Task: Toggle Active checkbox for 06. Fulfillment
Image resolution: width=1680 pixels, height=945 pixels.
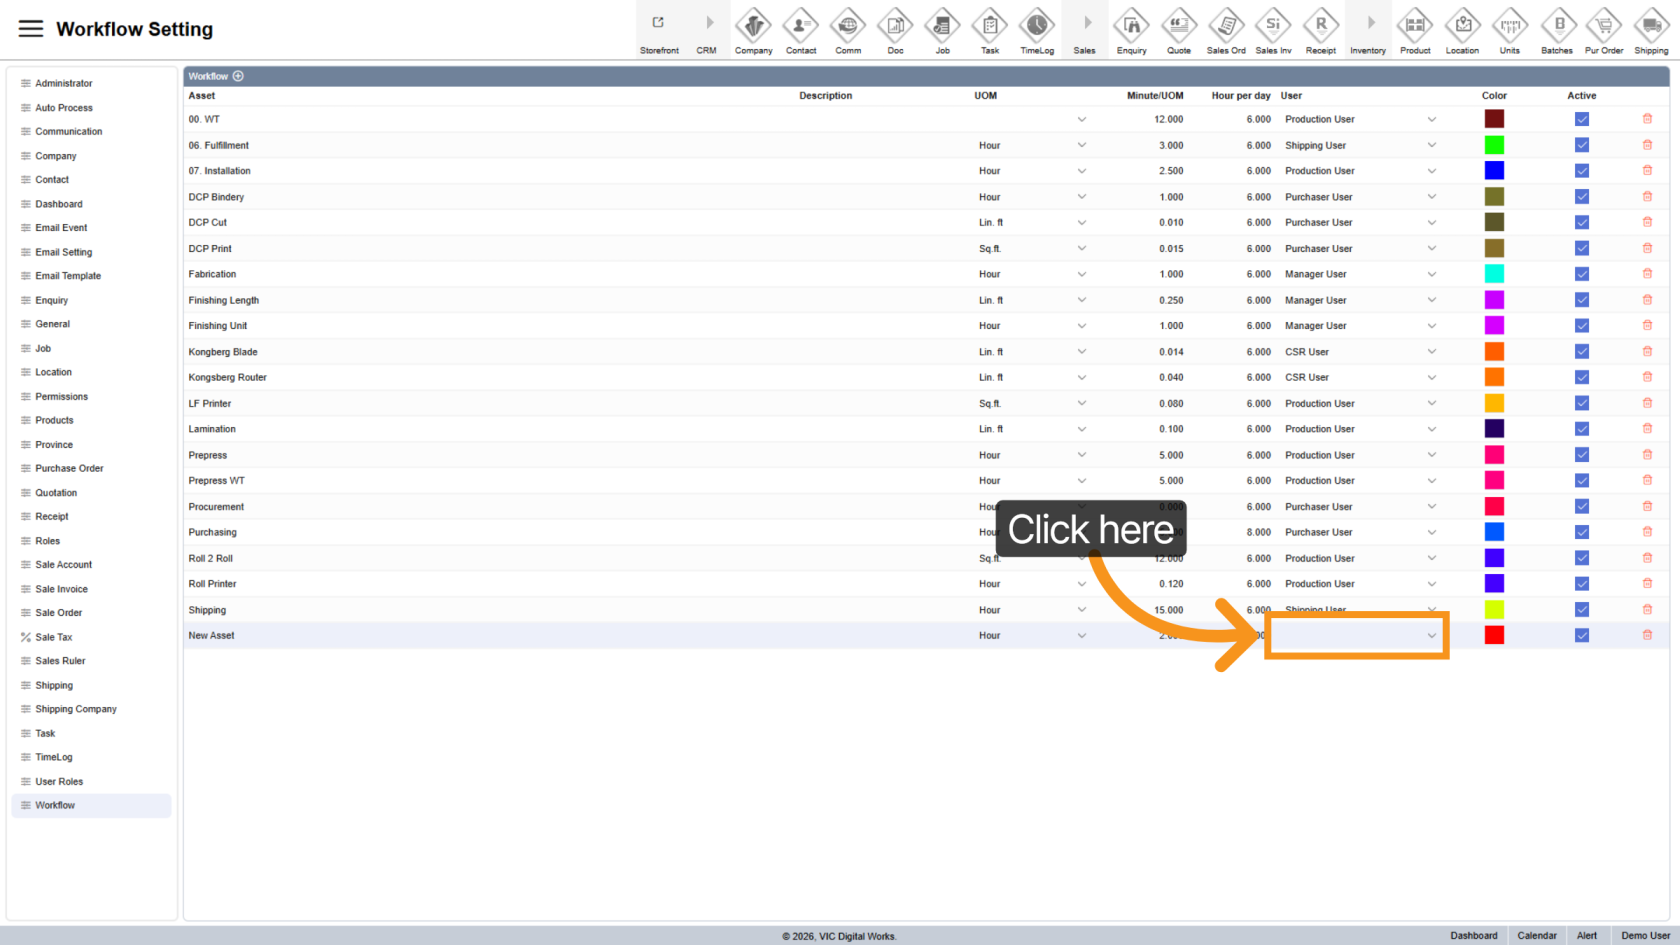Action: pos(1582,145)
